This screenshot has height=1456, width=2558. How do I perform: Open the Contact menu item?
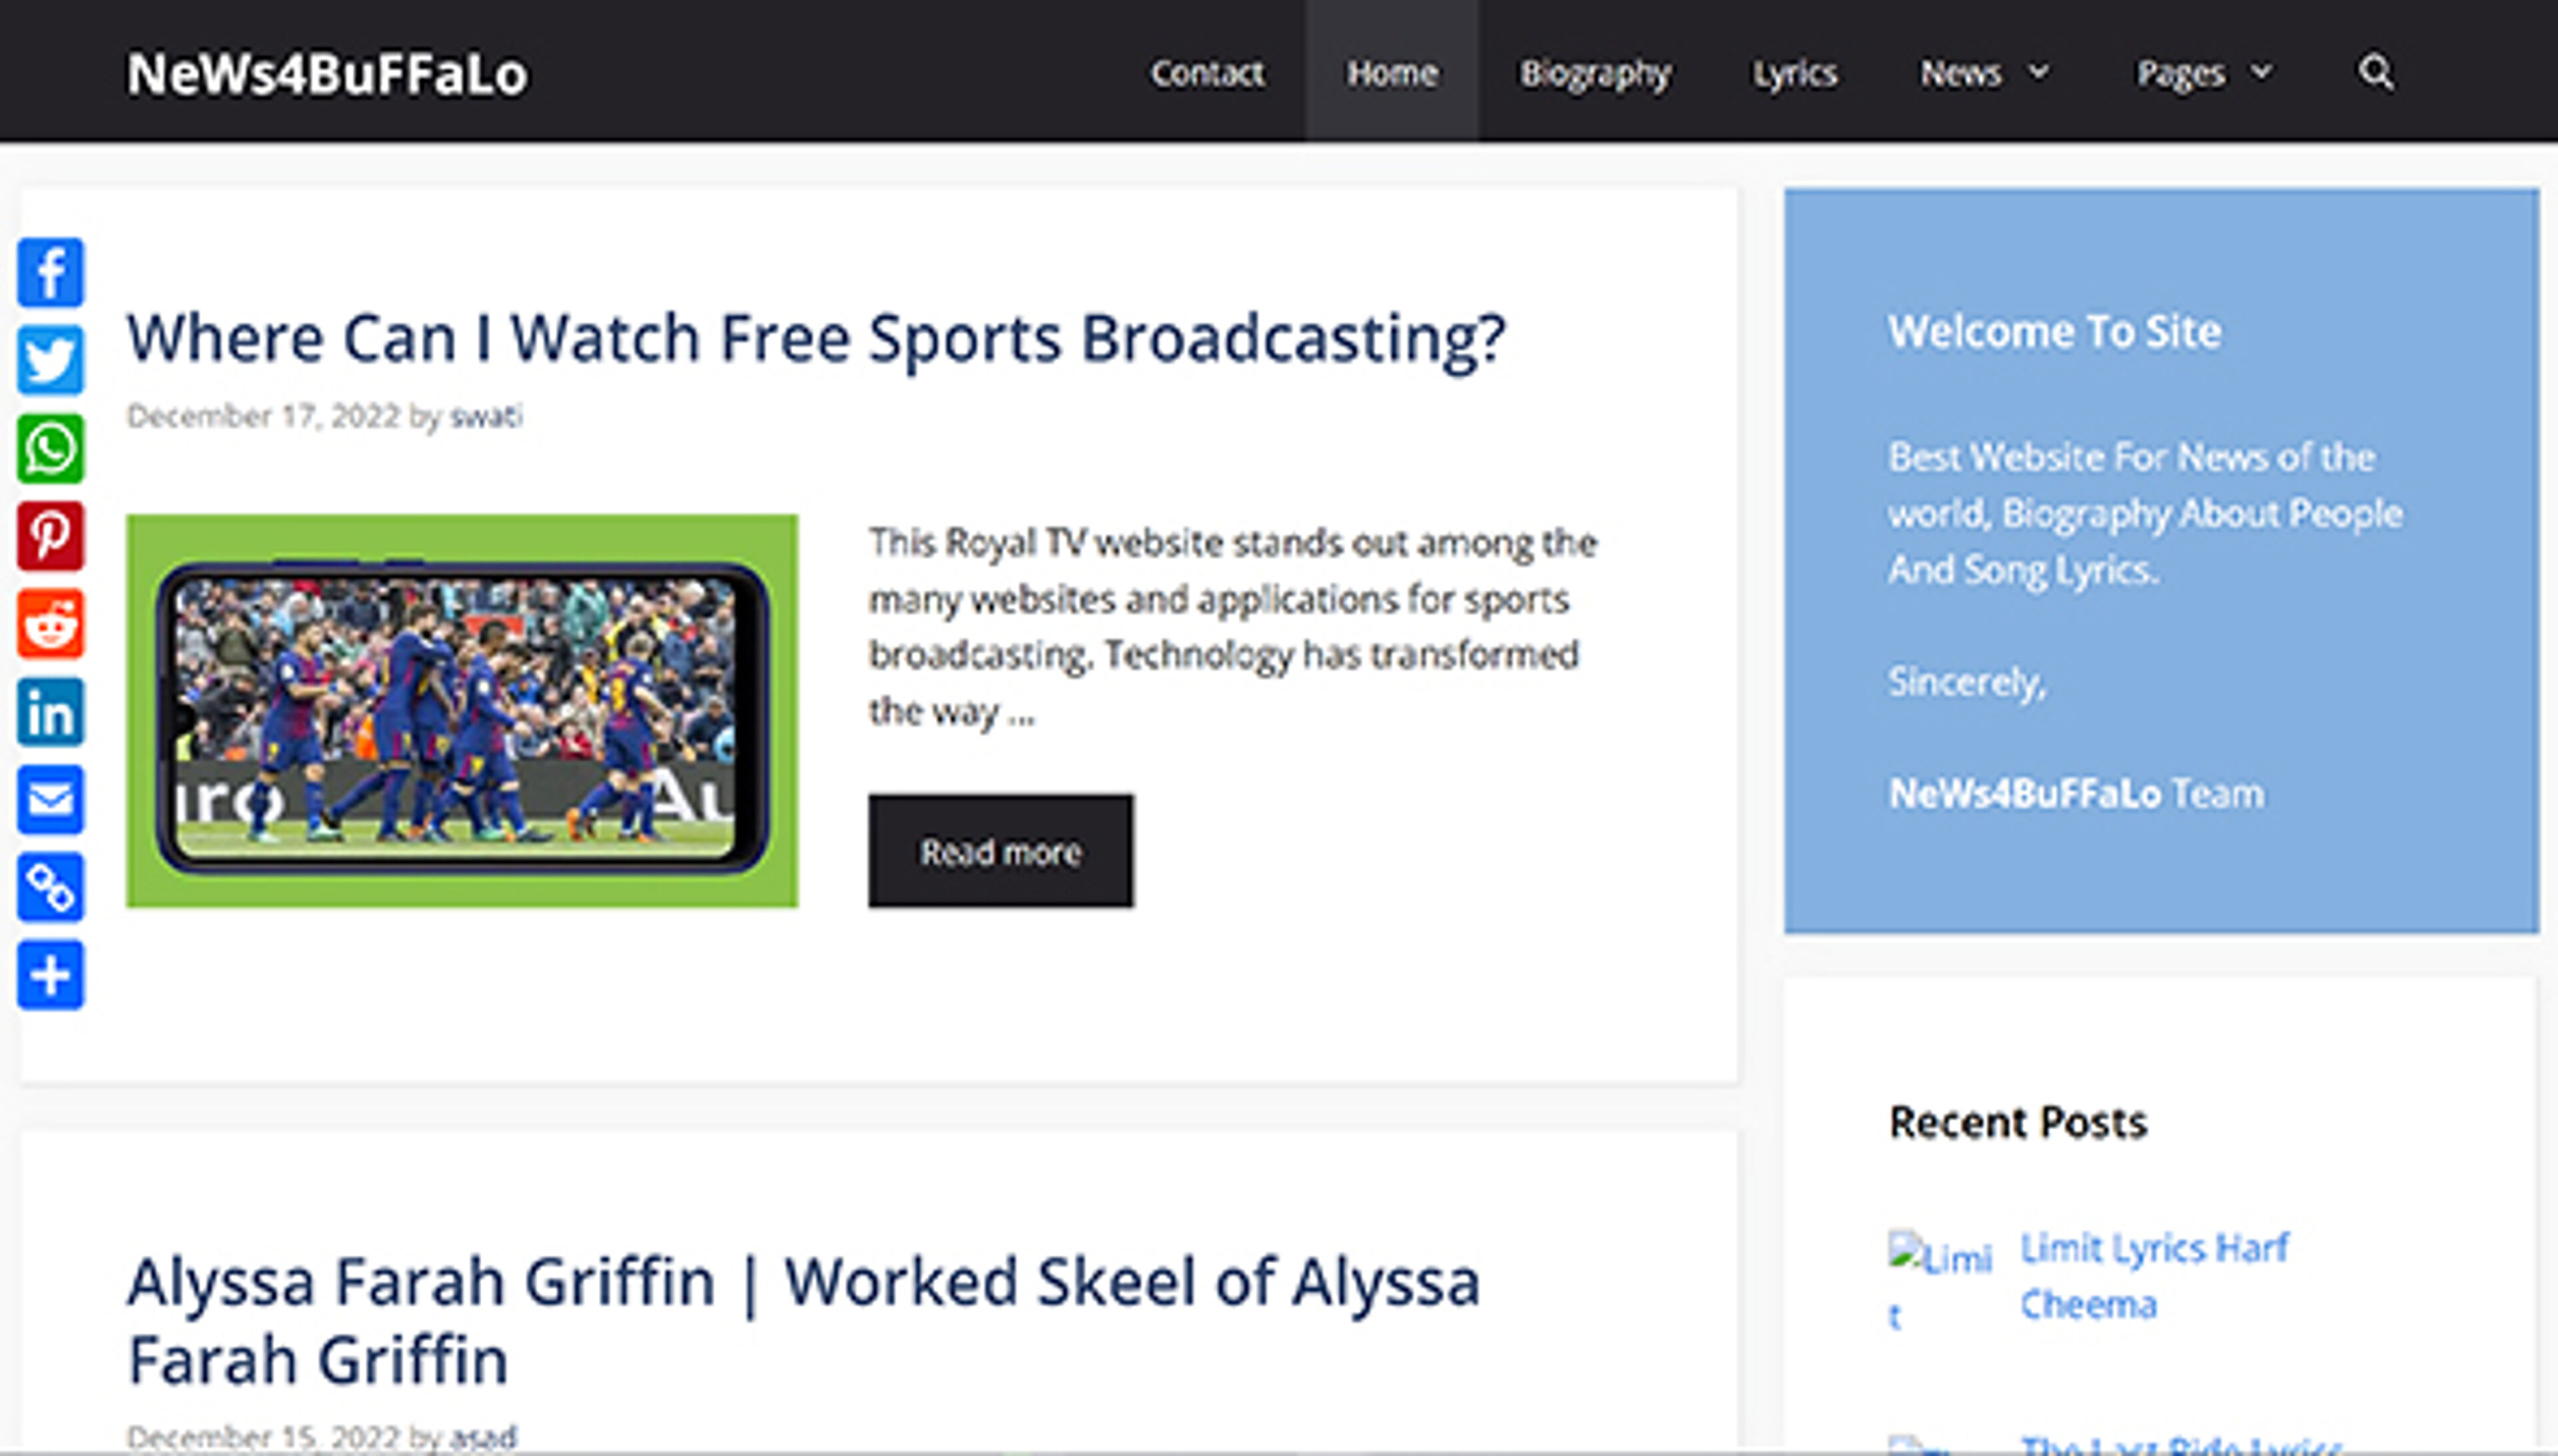[x=1207, y=72]
